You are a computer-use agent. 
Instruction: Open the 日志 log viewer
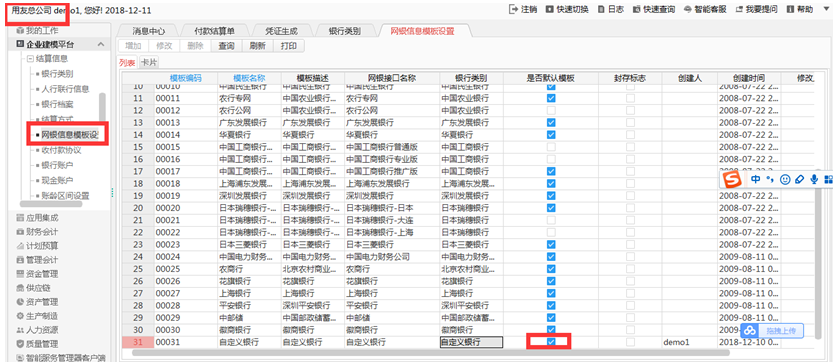pos(610,9)
